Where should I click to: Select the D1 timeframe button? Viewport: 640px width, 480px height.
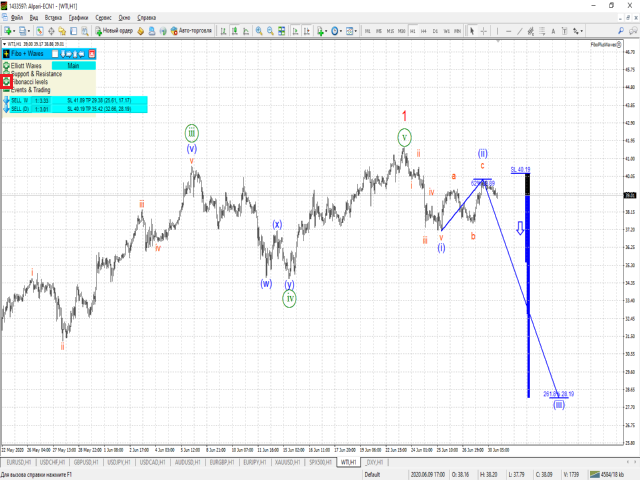(435, 31)
